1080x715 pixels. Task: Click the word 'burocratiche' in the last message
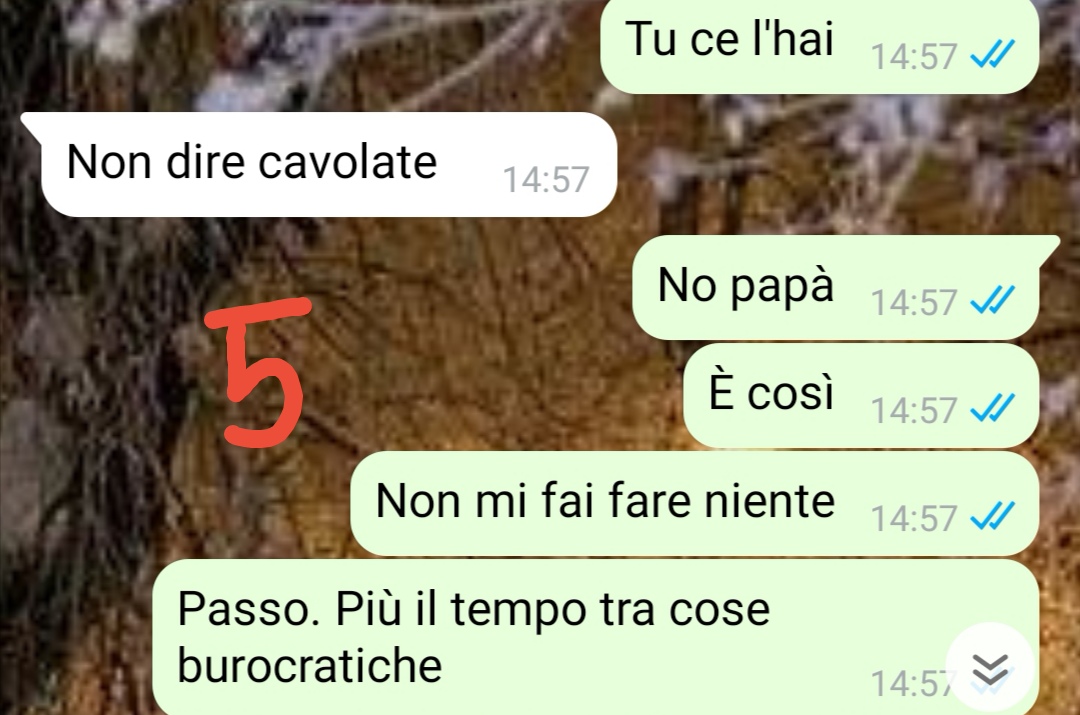[309, 665]
